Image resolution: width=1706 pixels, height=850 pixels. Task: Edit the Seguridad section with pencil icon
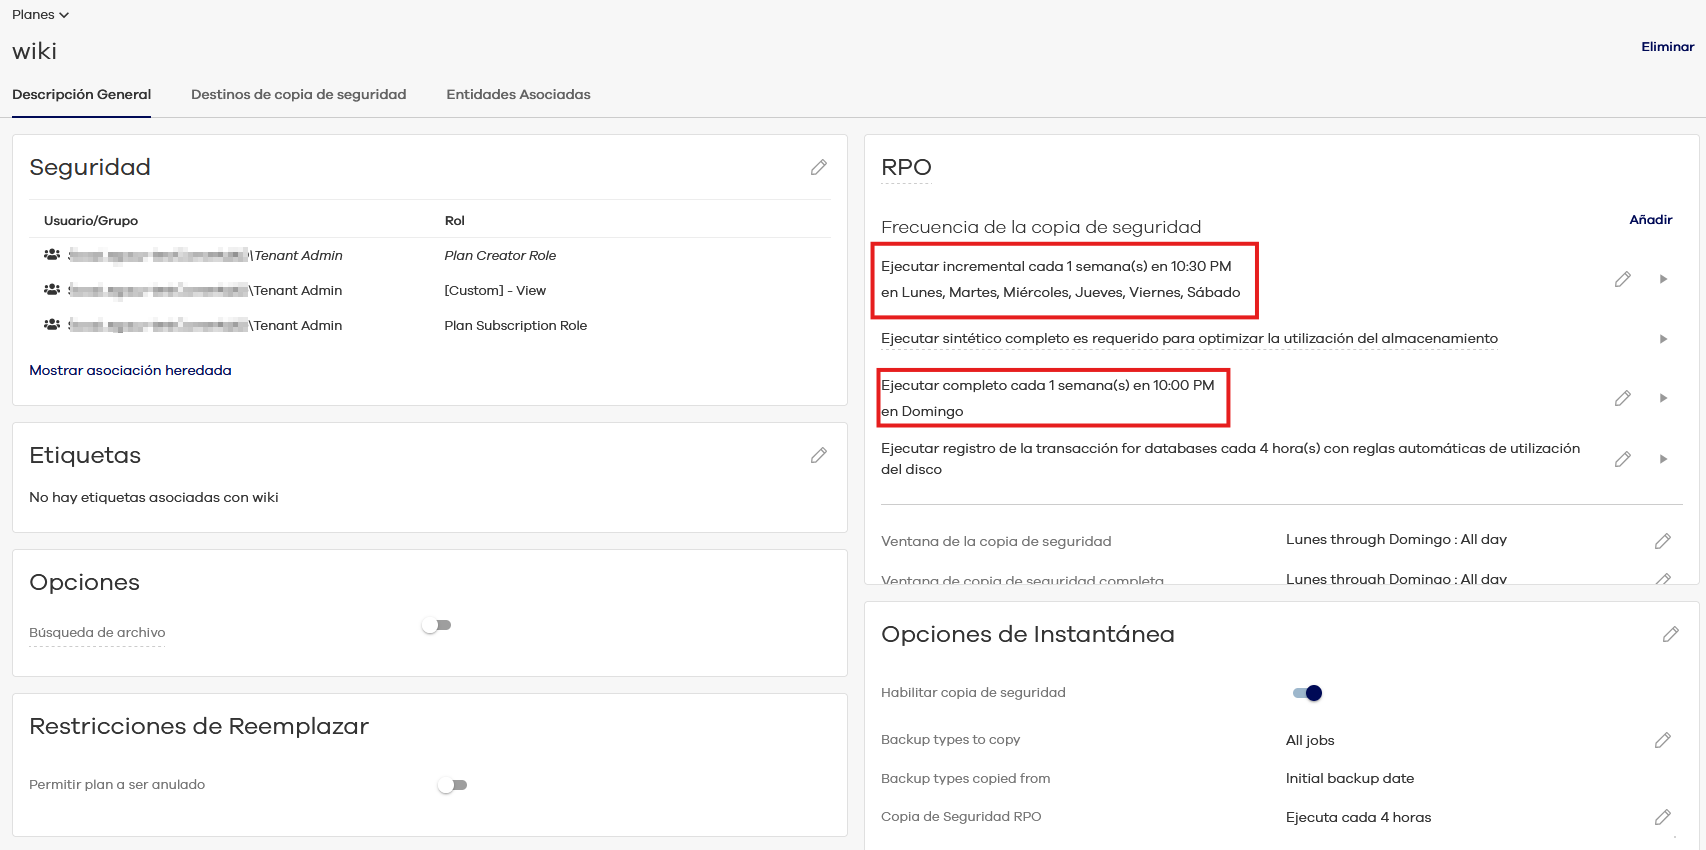[x=818, y=167]
